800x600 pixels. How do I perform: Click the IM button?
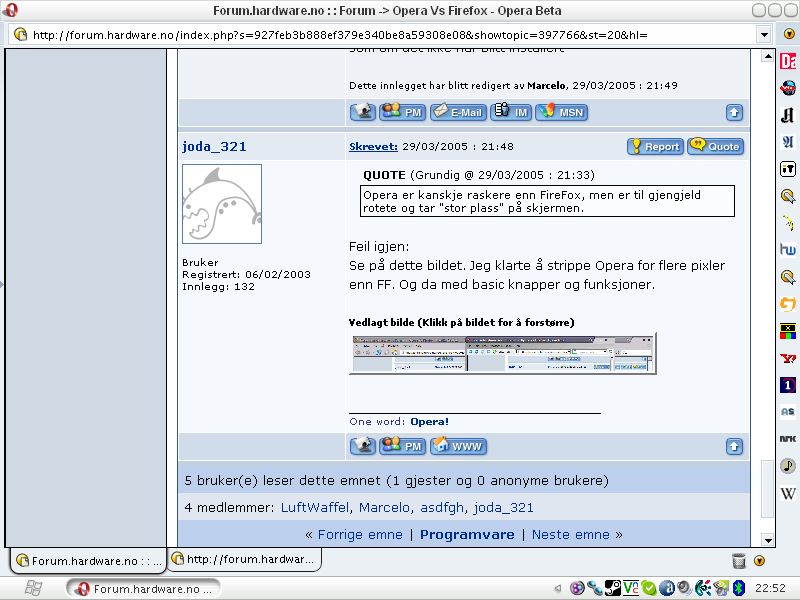tap(511, 112)
